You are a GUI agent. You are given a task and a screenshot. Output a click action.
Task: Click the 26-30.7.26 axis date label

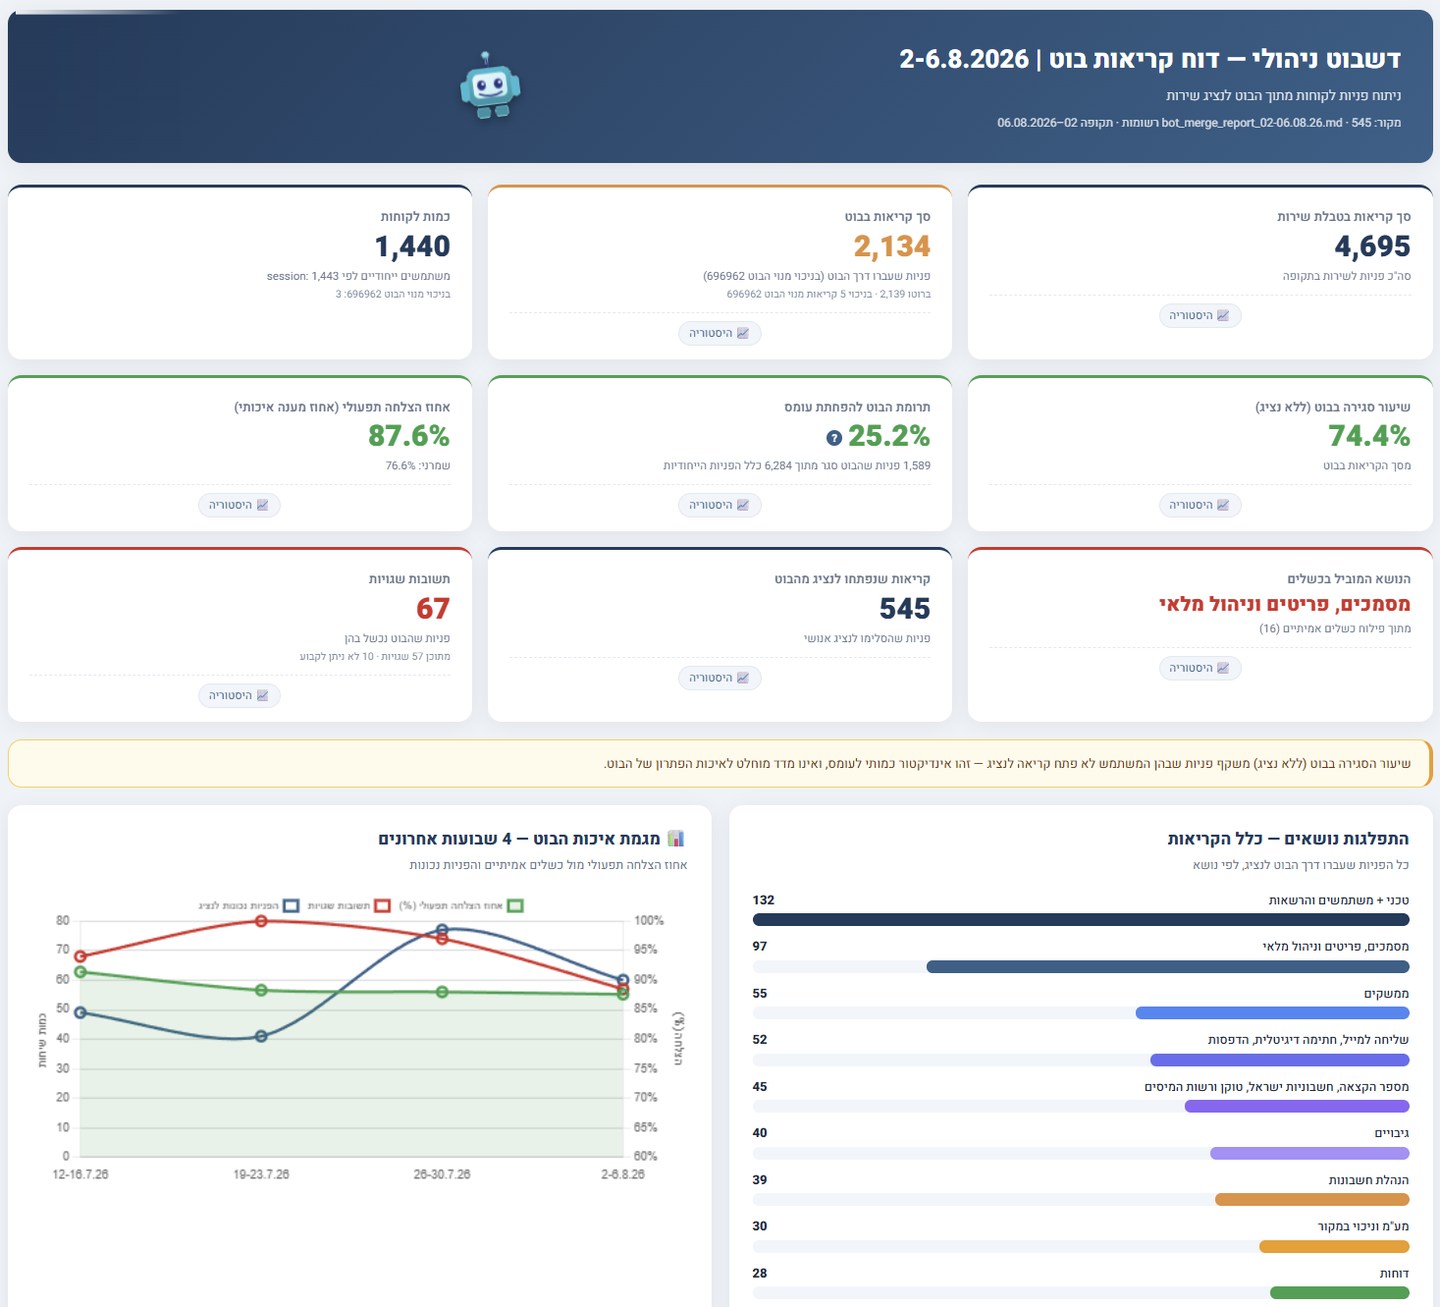tap(442, 1174)
